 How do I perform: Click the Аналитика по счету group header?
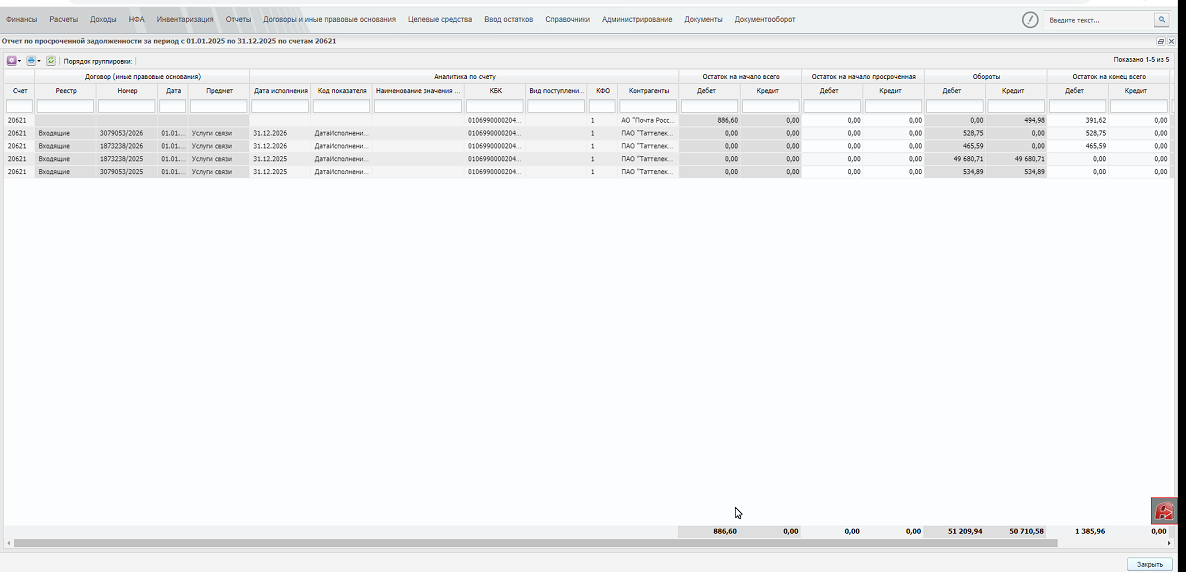click(x=464, y=76)
